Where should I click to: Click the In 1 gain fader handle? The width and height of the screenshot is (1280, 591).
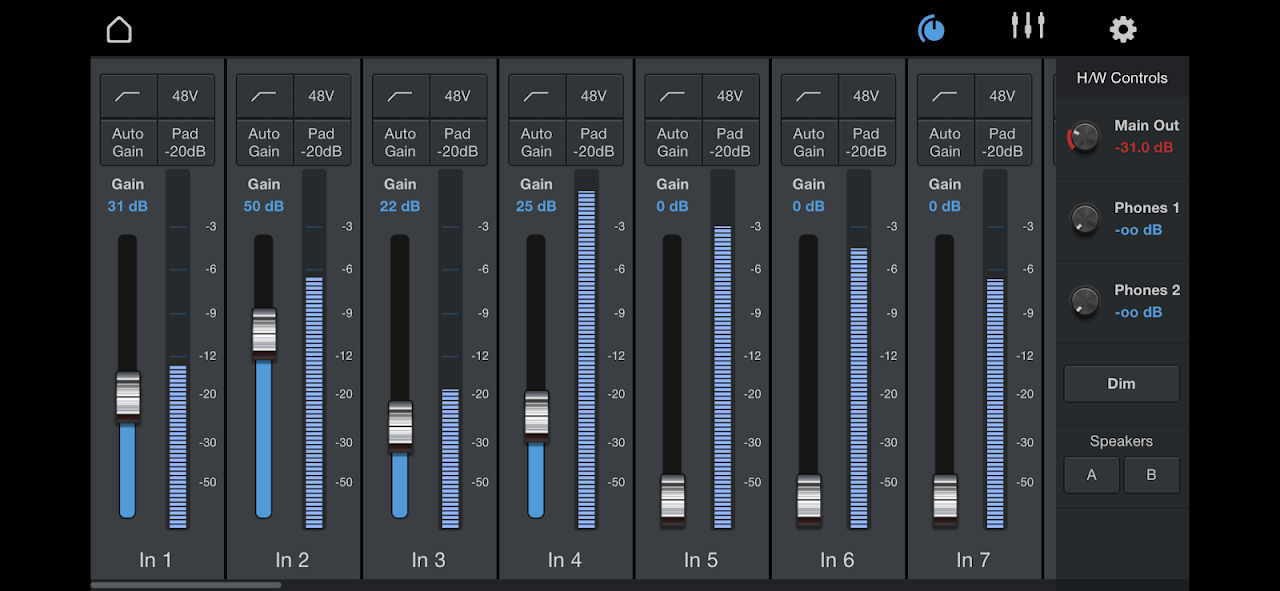[128, 396]
